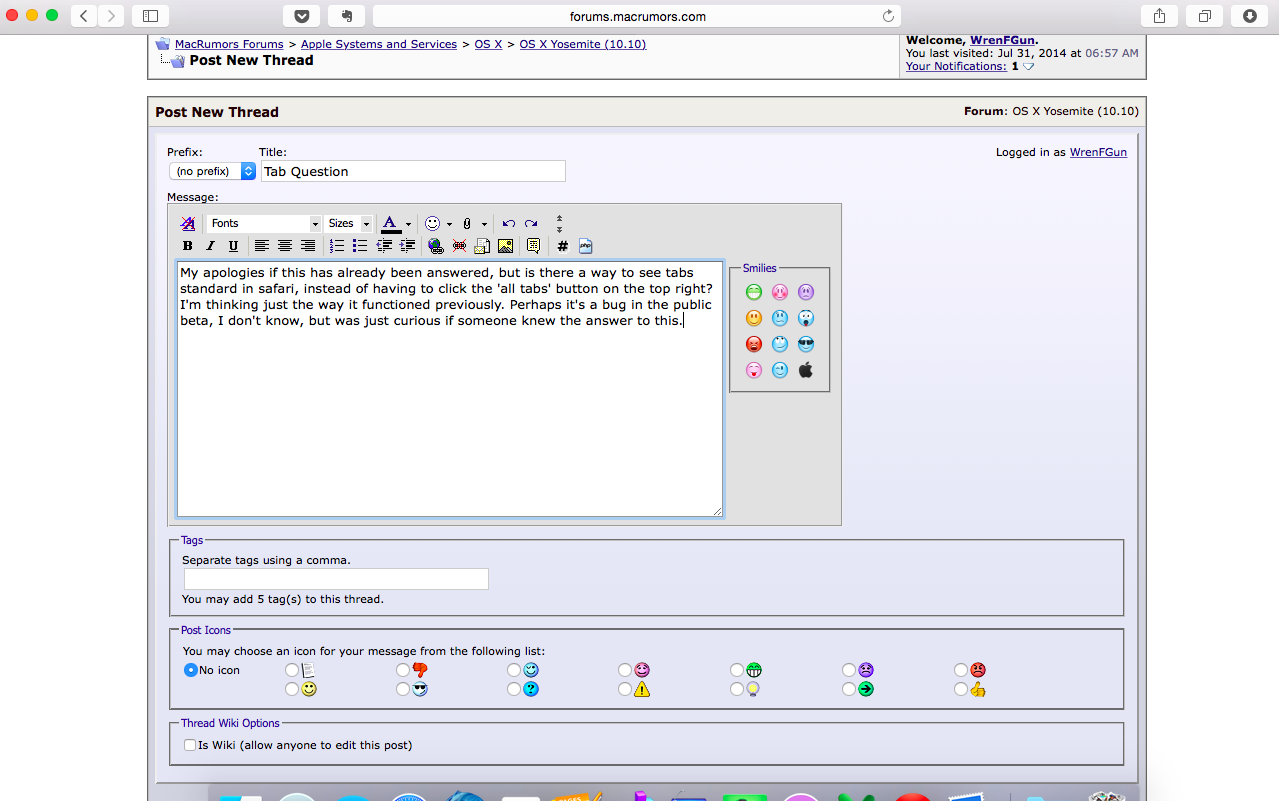Decrease the editor size with the up arrow
Screen dimensions: 1279x801
click(559, 218)
